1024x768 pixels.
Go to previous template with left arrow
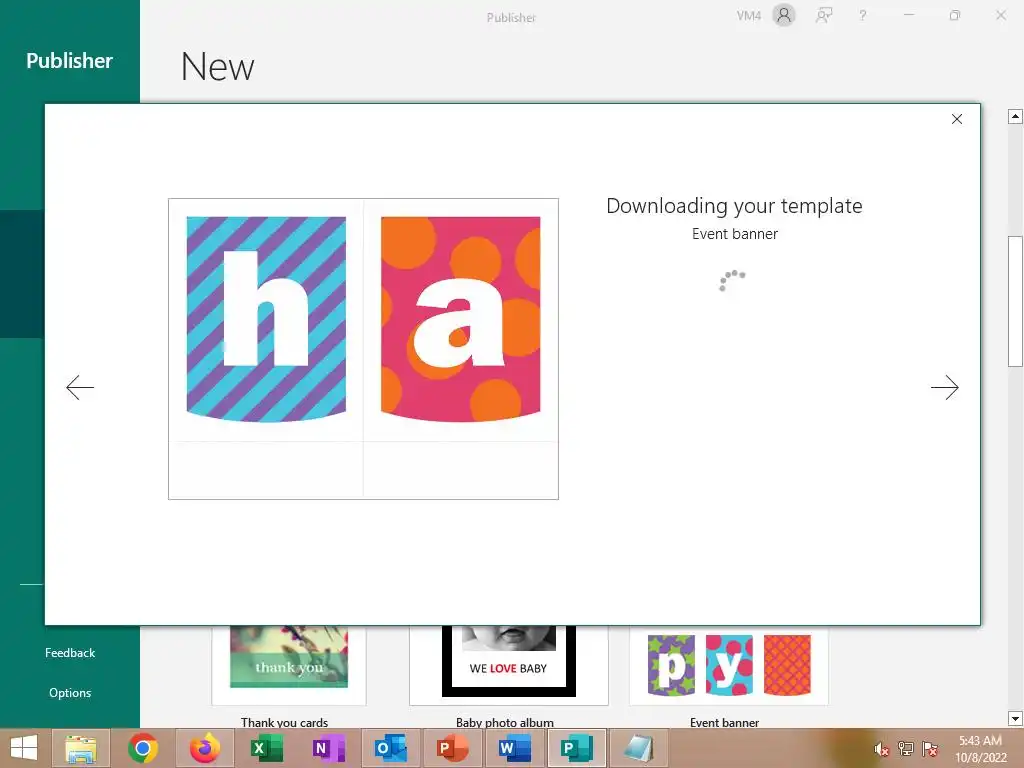click(x=80, y=387)
